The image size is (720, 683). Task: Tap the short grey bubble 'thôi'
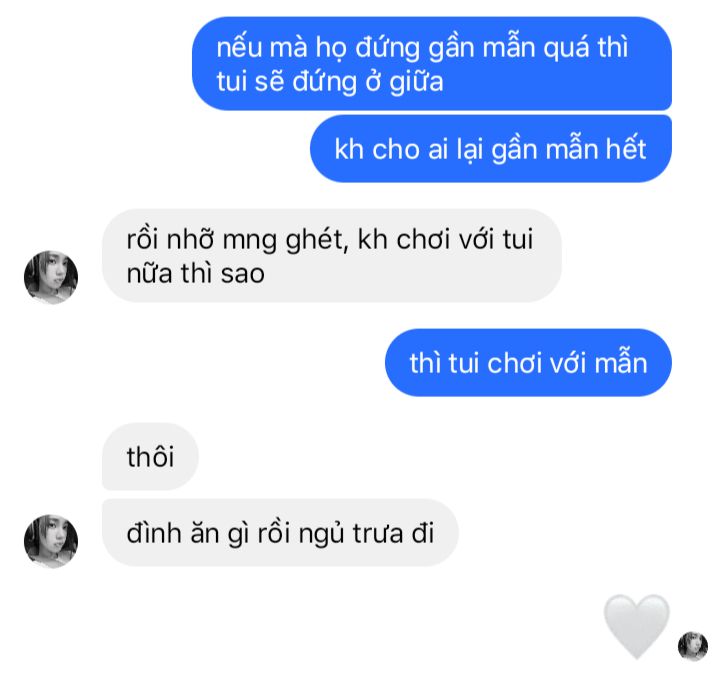click(x=150, y=457)
